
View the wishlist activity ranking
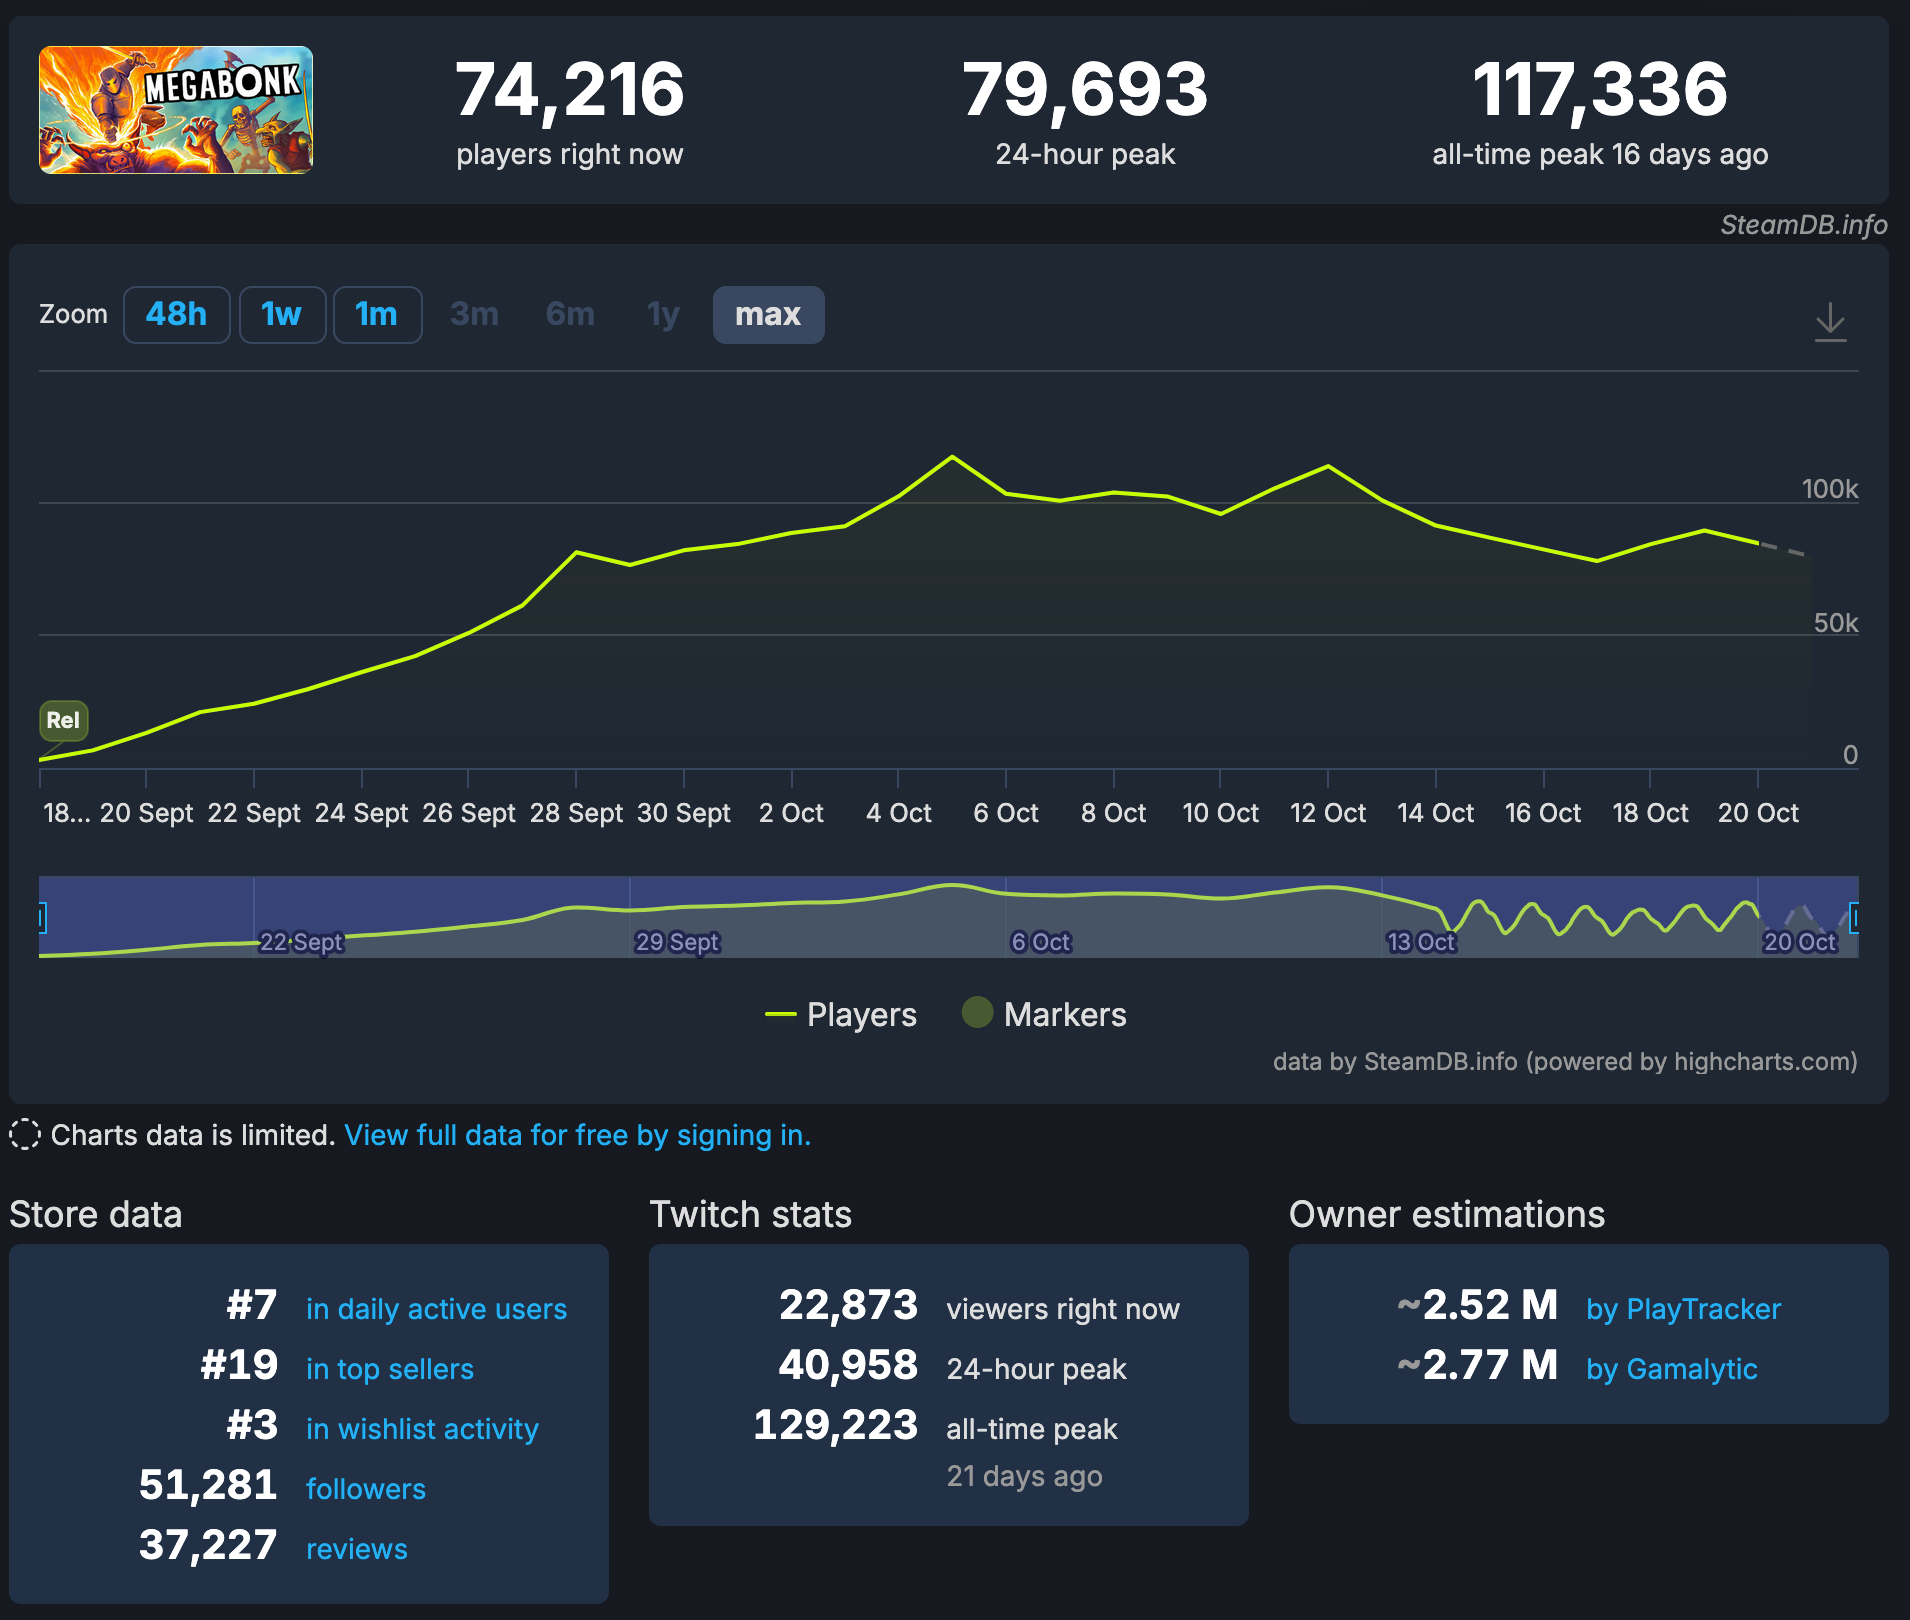coord(422,1429)
